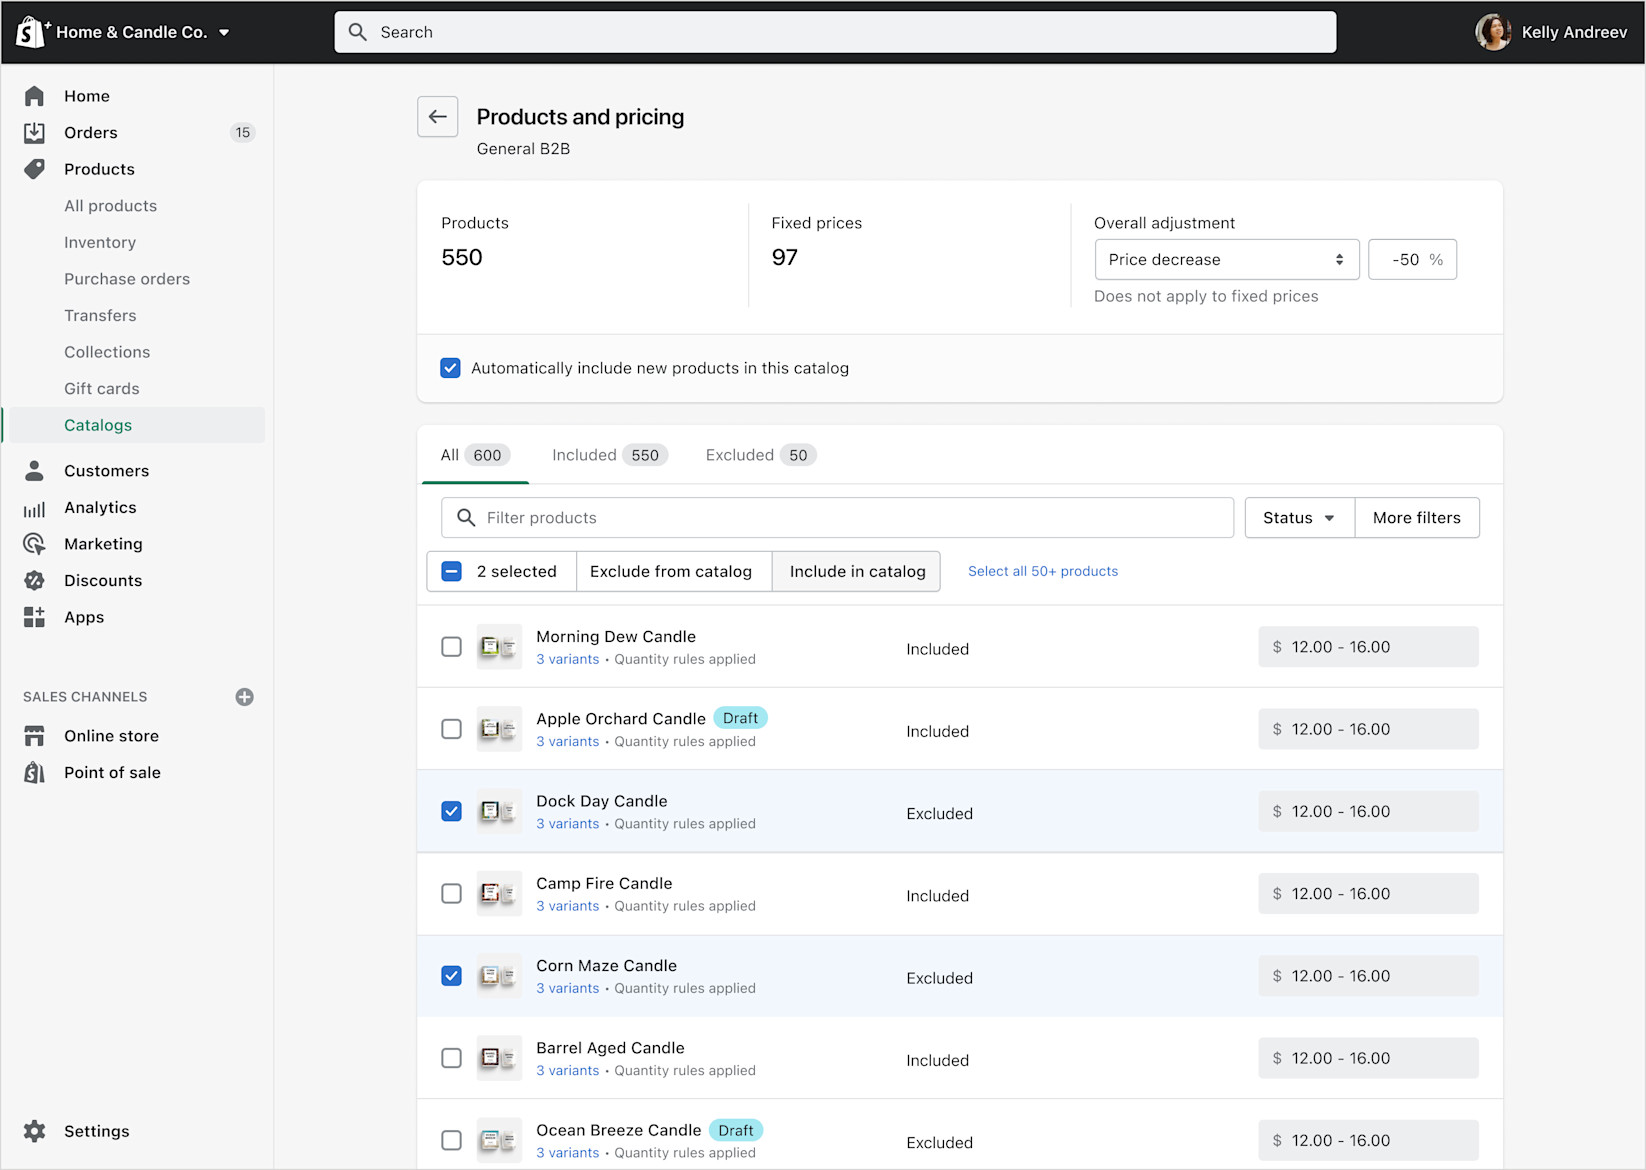Open 3 variants link for Barrel Aged Candle
The width and height of the screenshot is (1646, 1170).
coord(568,1070)
